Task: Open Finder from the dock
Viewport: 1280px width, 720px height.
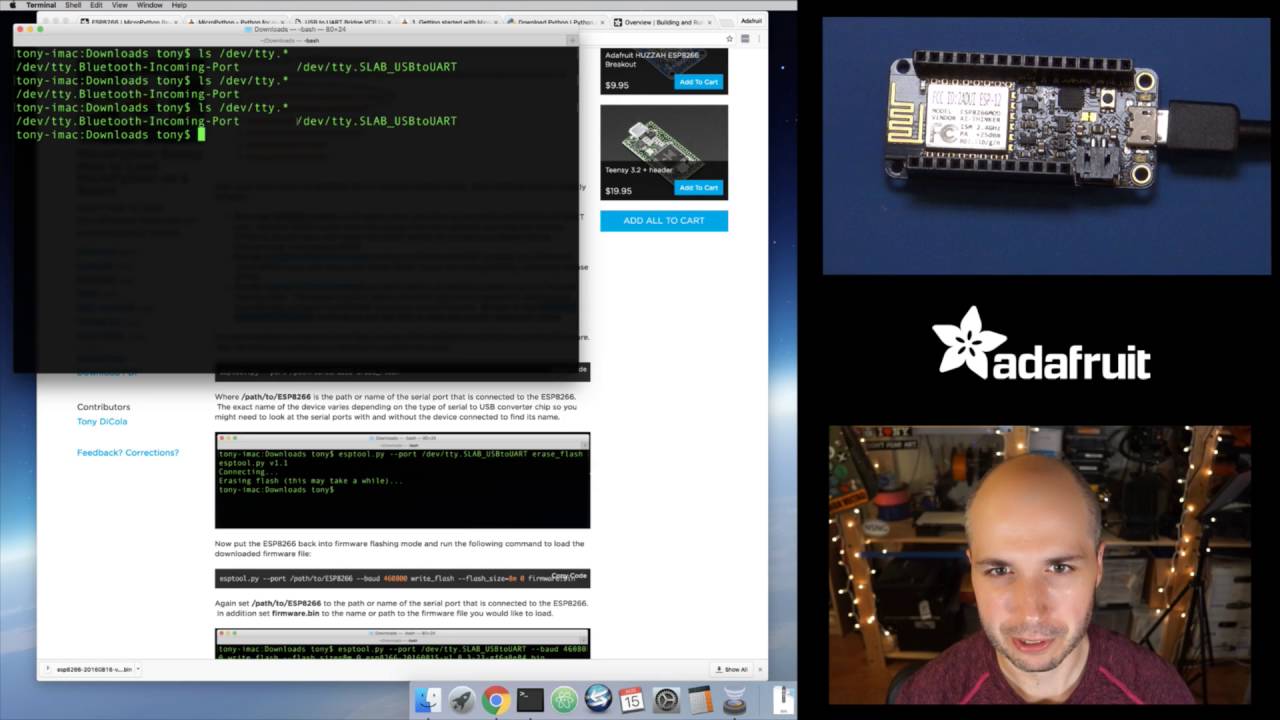Action: coord(428,700)
